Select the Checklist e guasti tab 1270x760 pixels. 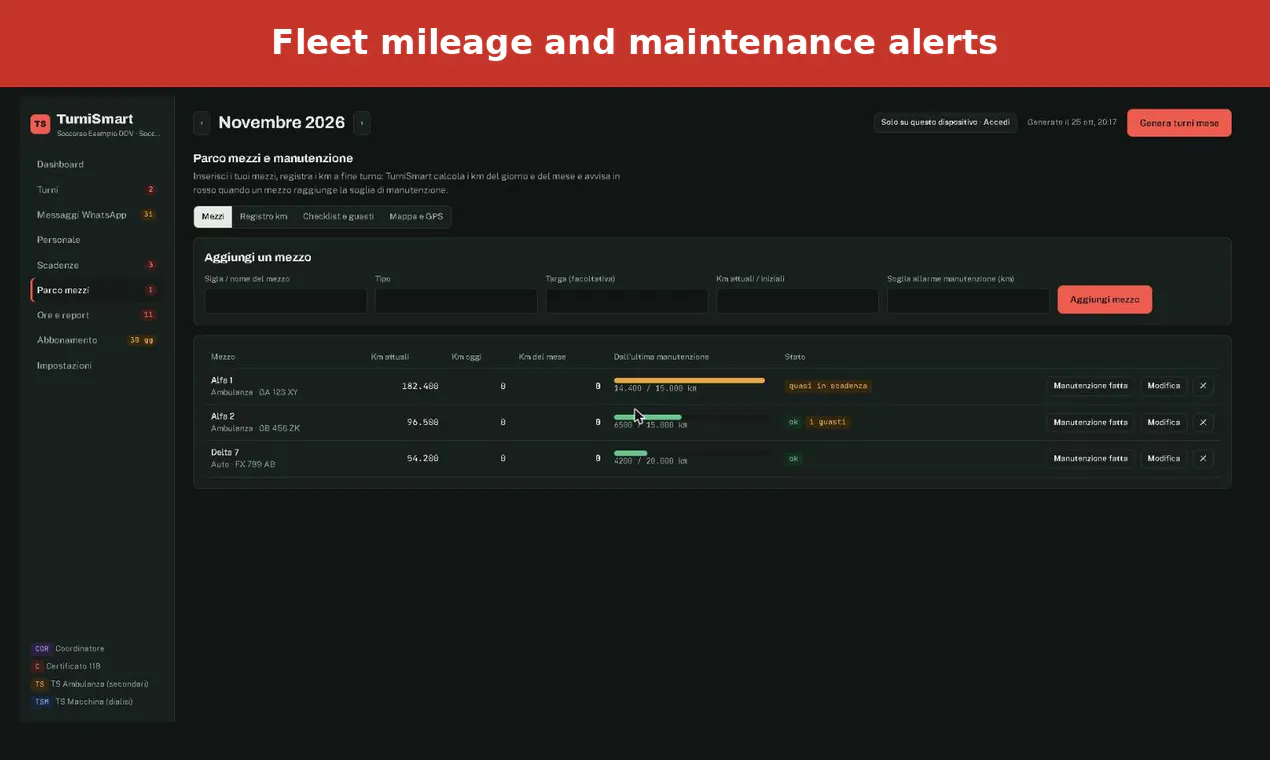click(338, 217)
